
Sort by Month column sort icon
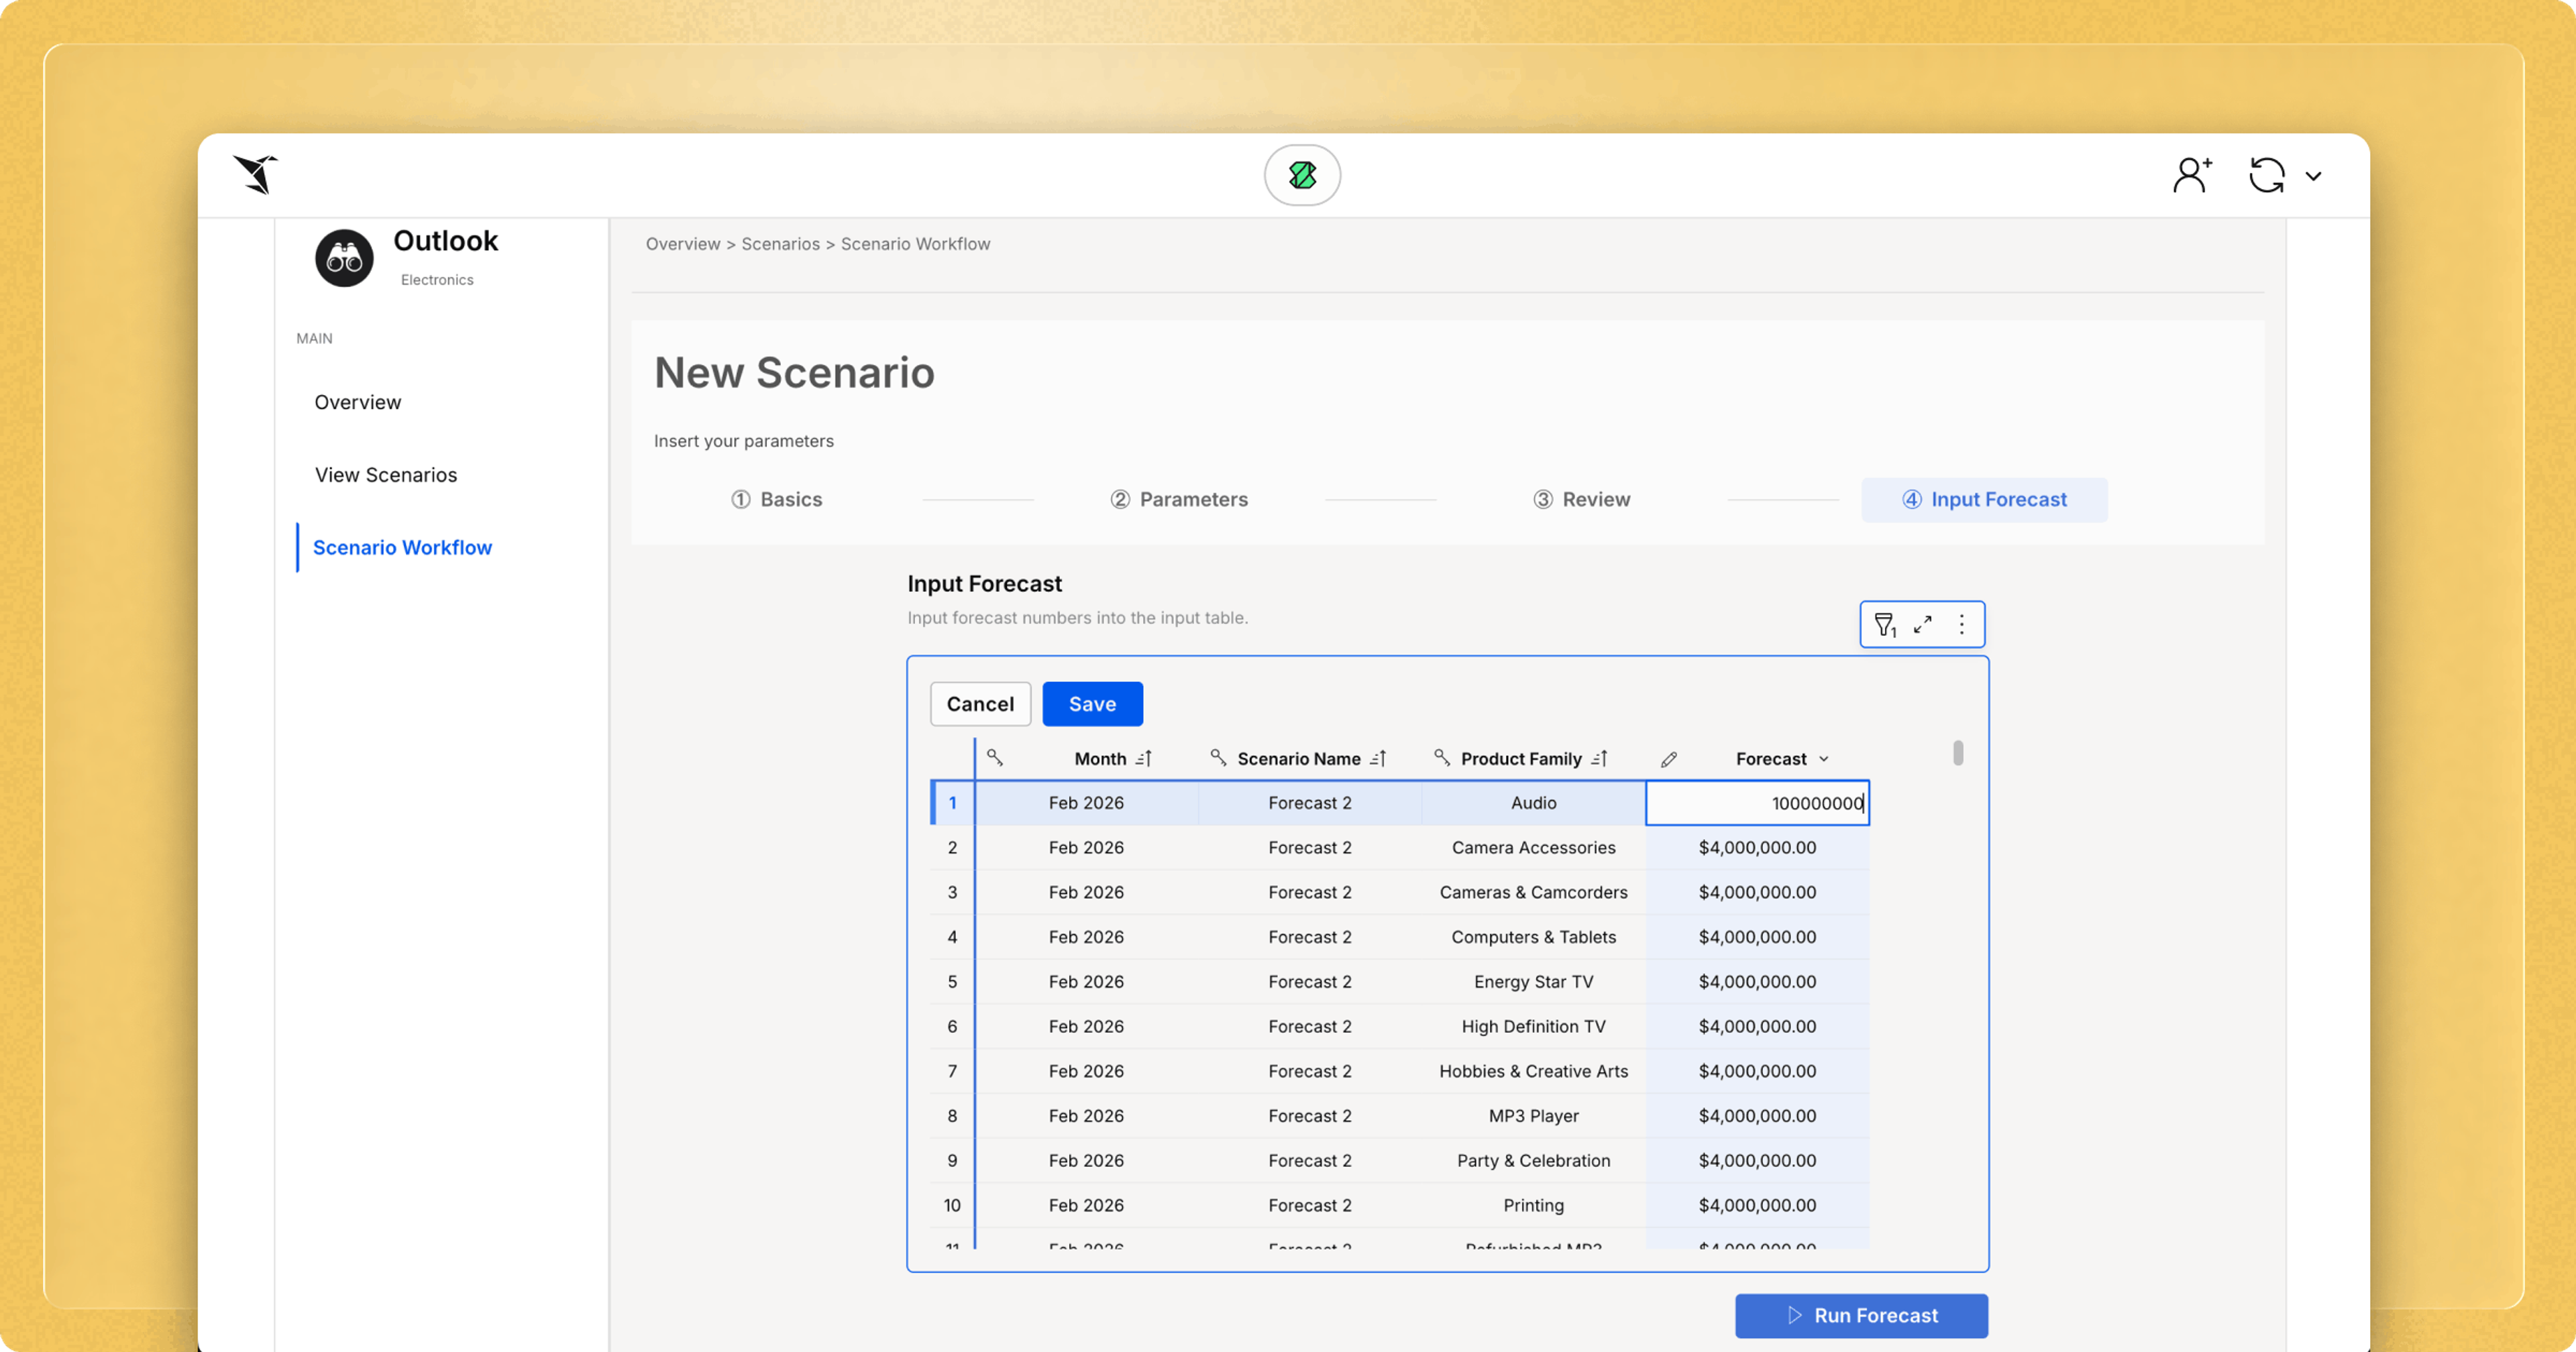1144,759
